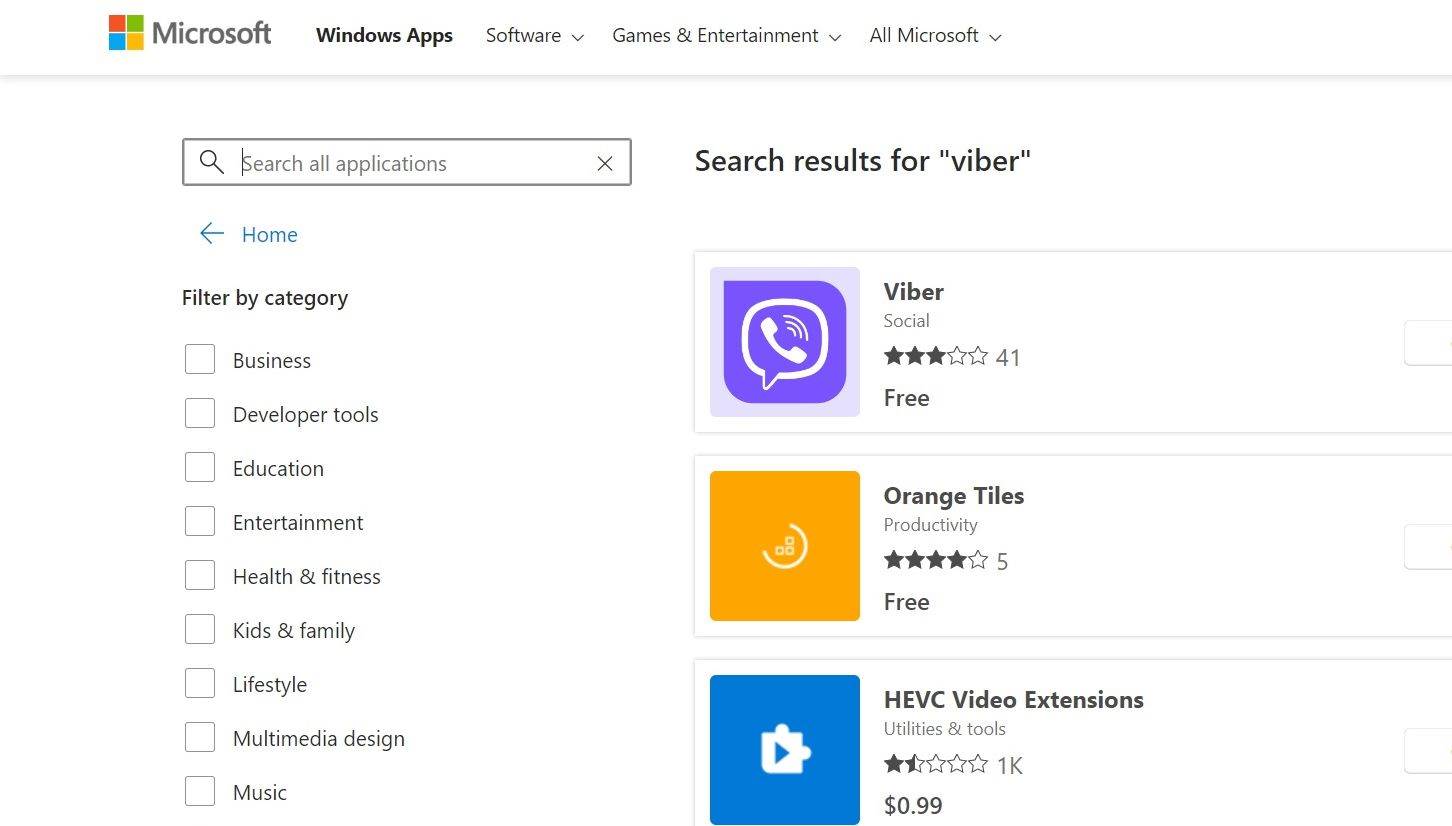Click Viber's star rating
The width and height of the screenshot is (1452, 826).
pyautogui.click(x=936, y=356)
